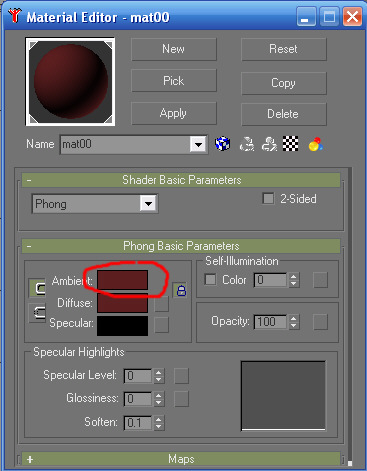Open the Diffuse color swatch

tap(122, 303)
